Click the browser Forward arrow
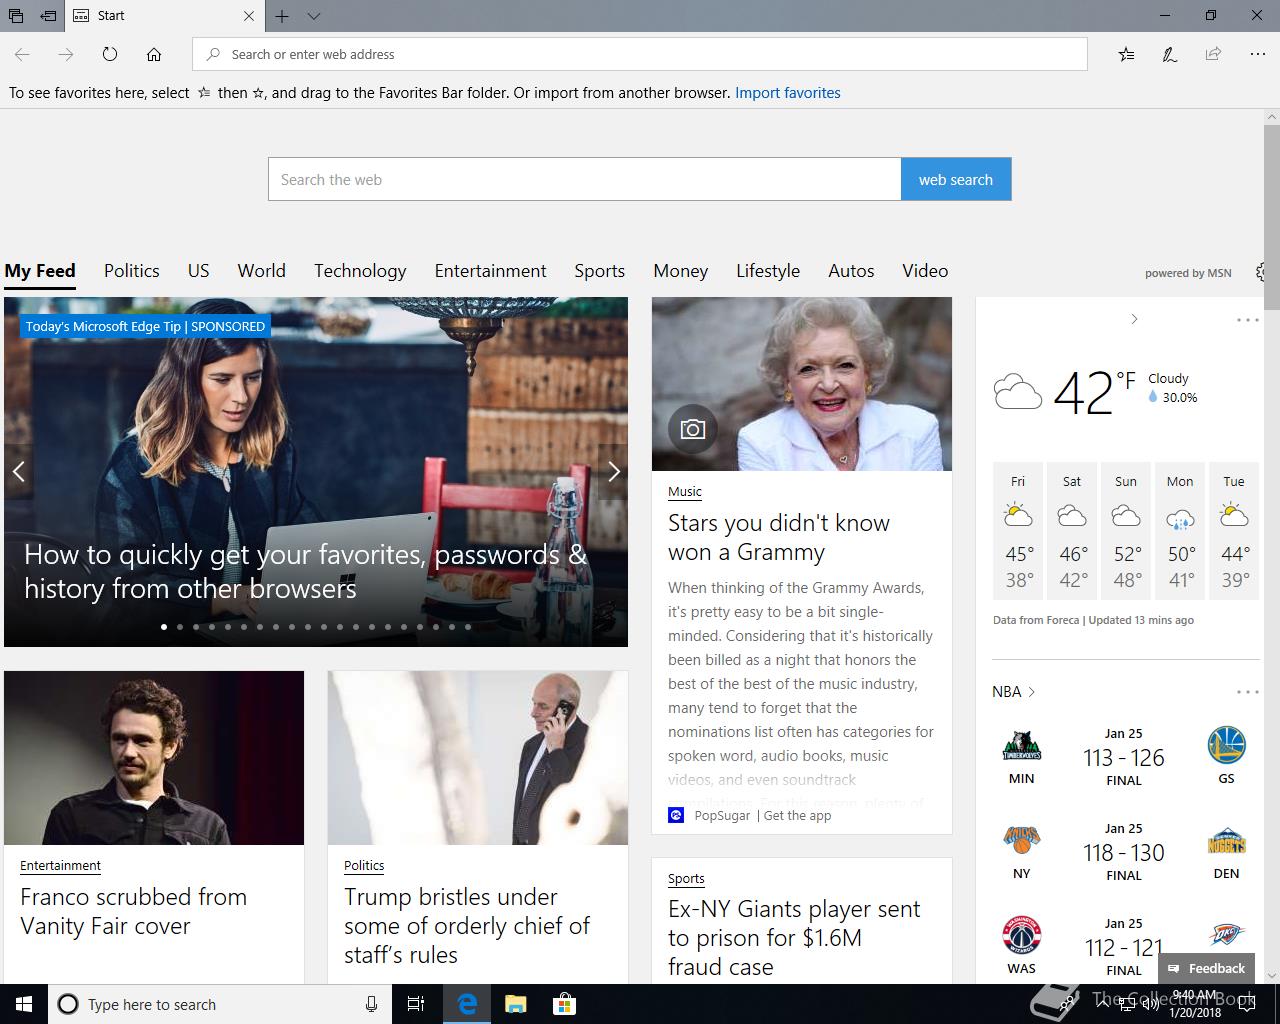Screen dimensions: 1280x1024 66,54
